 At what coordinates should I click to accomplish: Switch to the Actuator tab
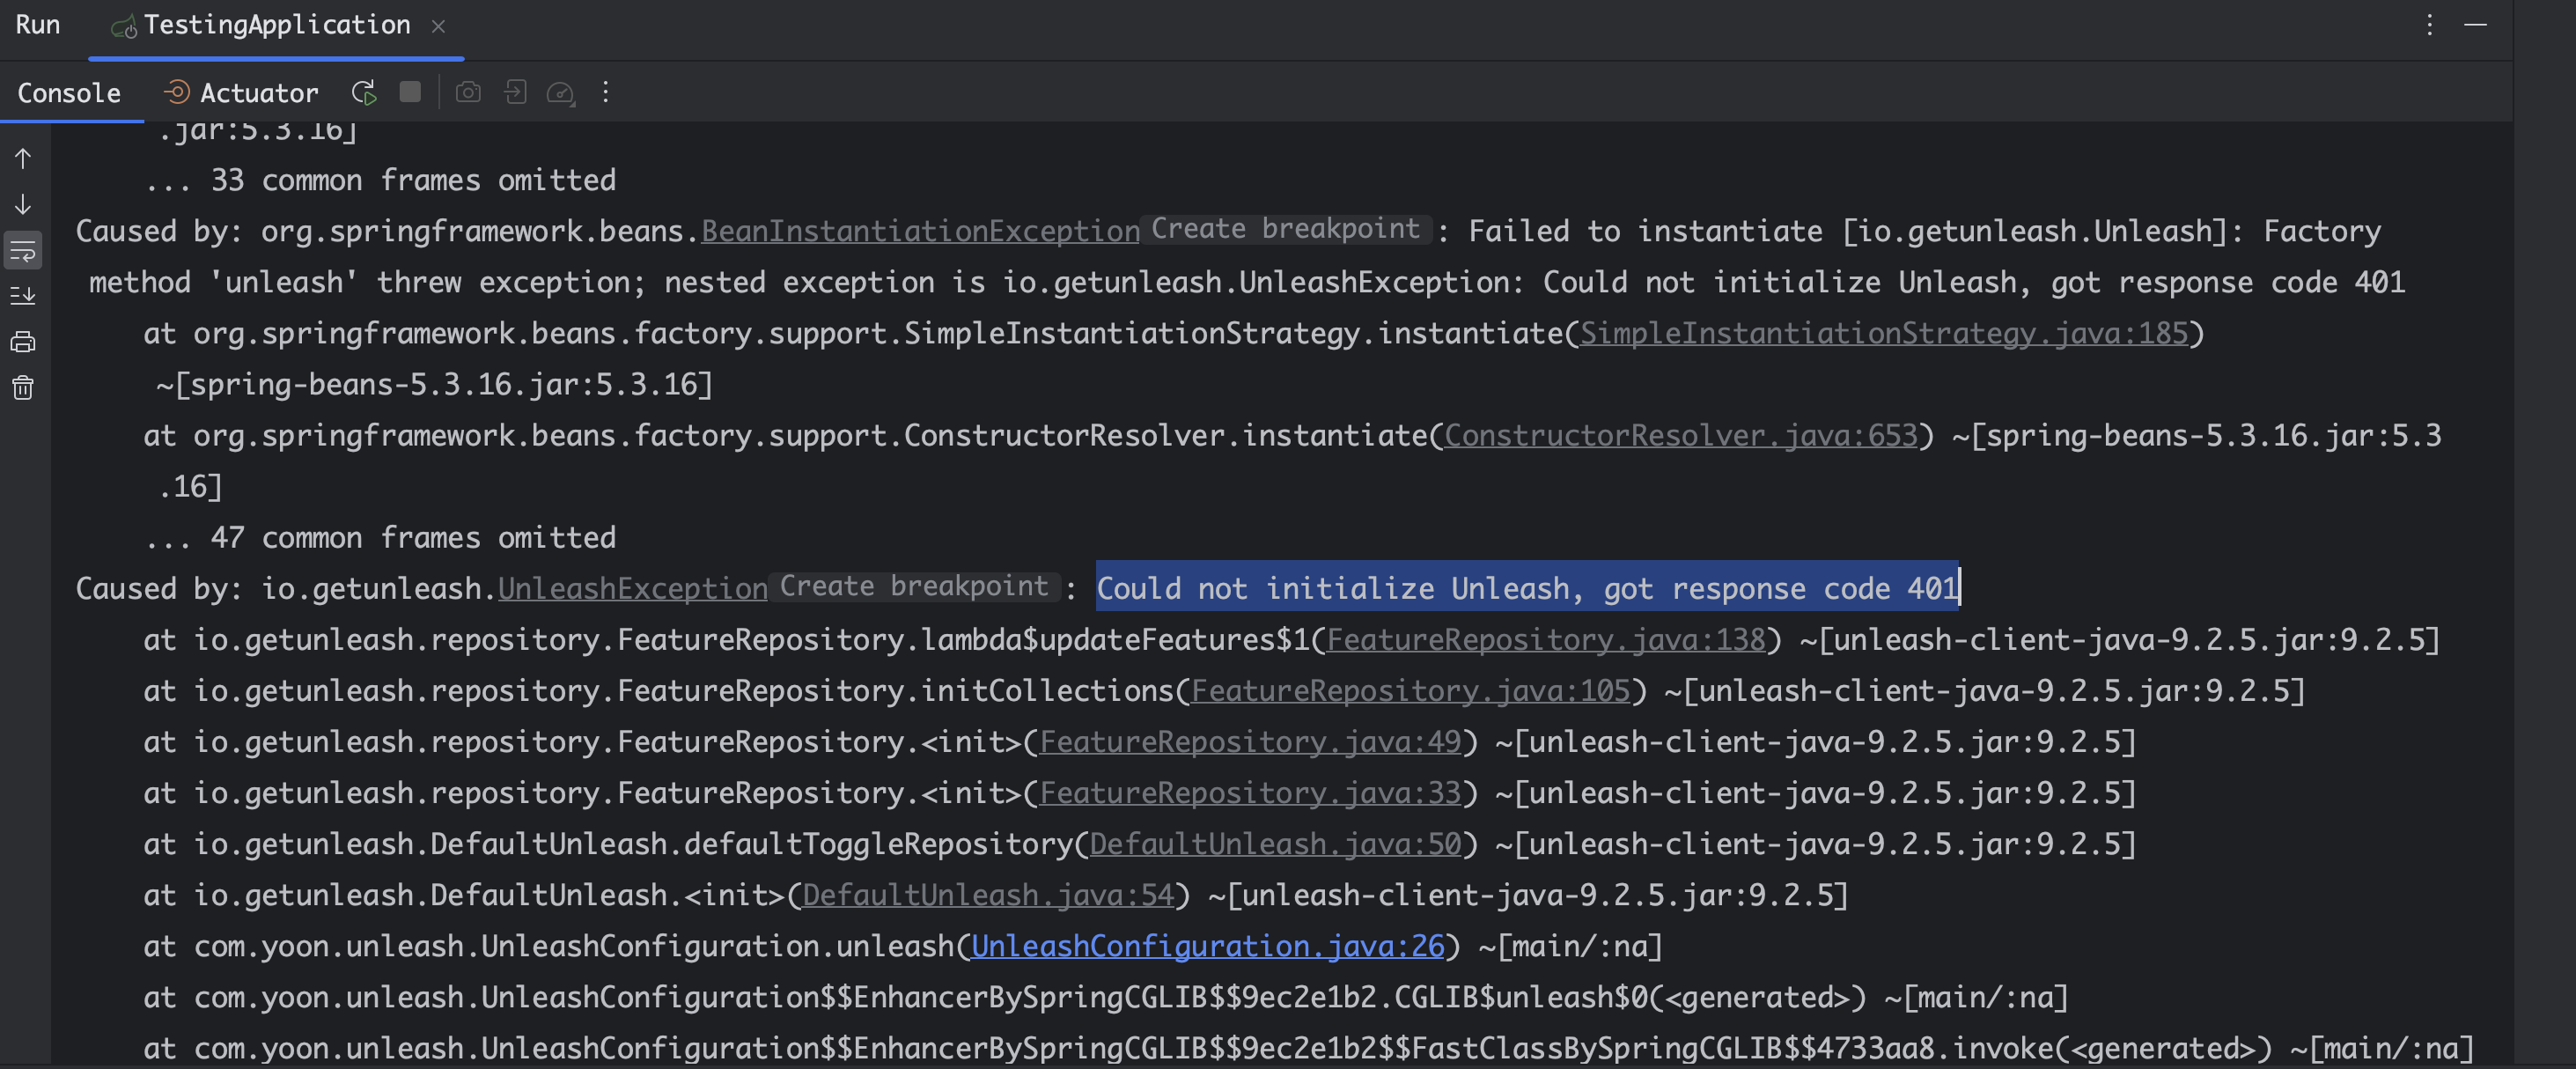pyautogui.click(x=240, y=93)
